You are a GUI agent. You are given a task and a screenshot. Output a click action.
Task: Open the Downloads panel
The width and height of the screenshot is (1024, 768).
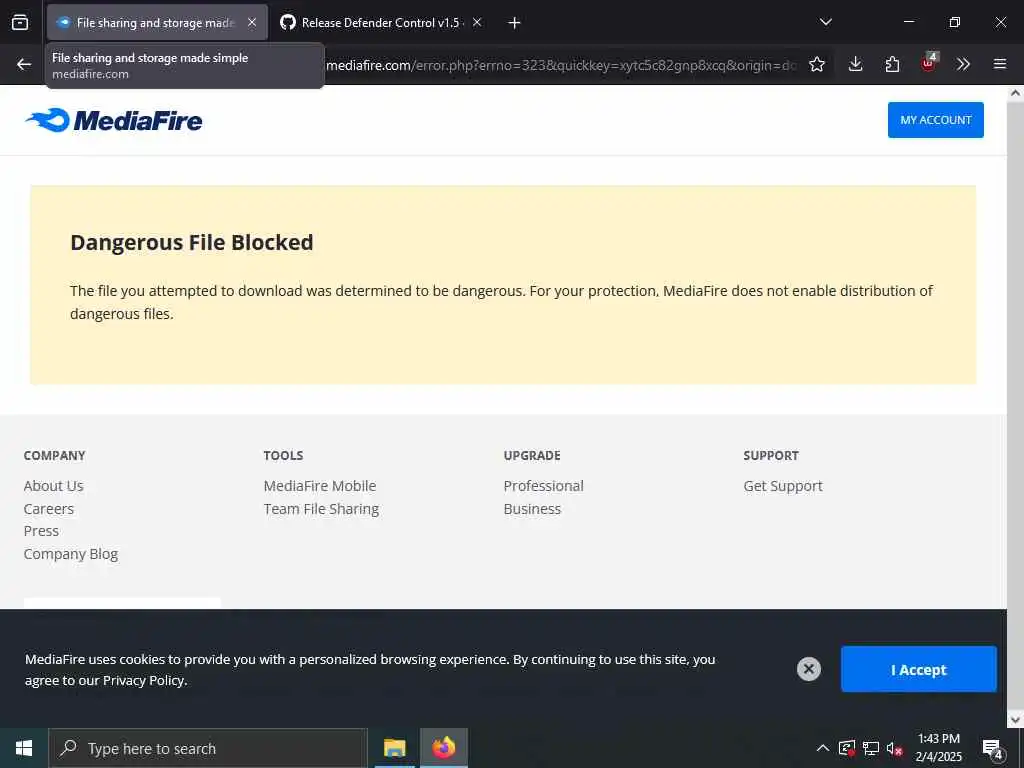[856, 64]
